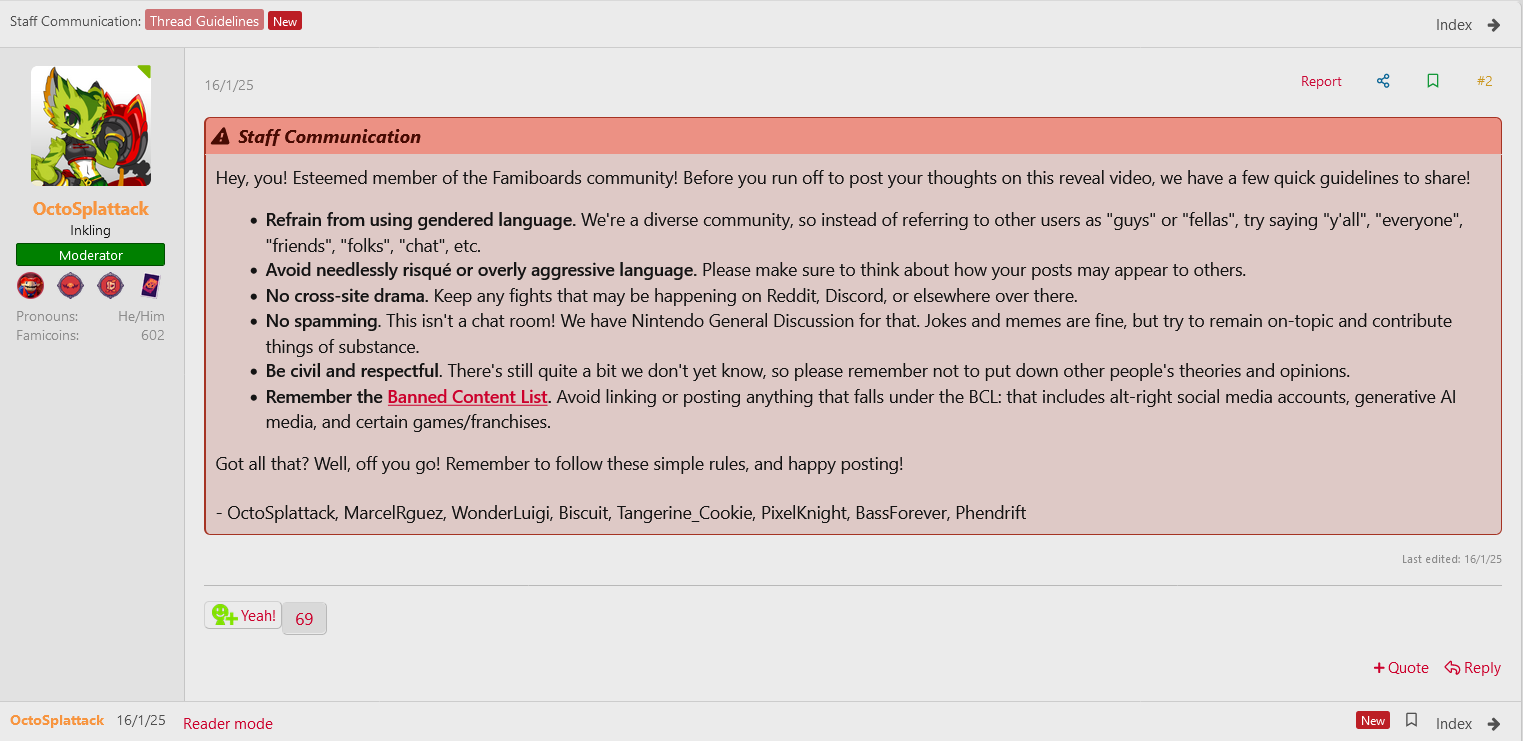1523x741 pixels.
Task: Open OctoSplattack's avatar image
Action: click(x=91, y=126)
